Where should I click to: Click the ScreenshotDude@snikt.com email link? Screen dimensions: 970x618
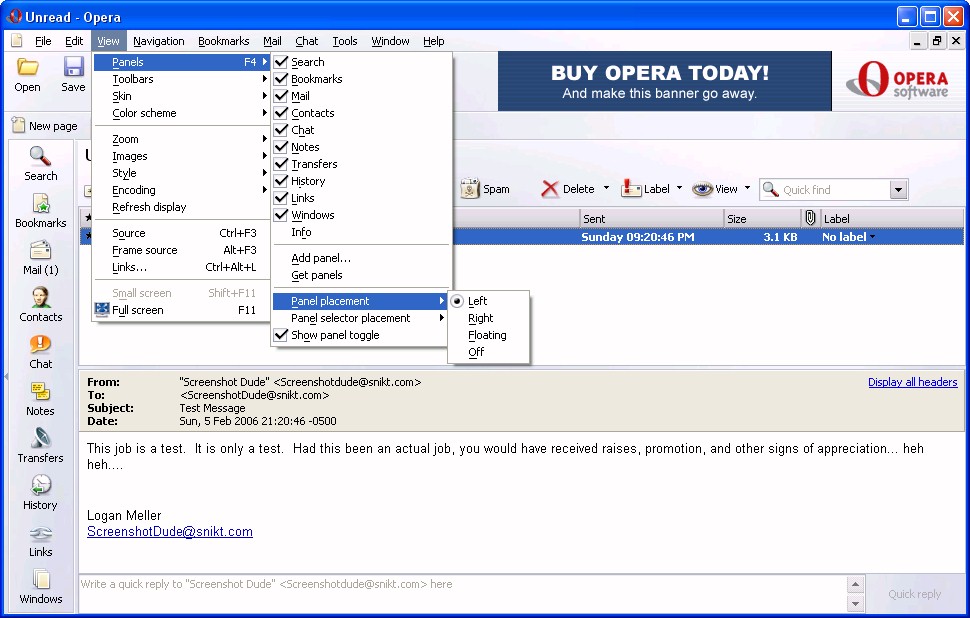[x=170, y=532]
